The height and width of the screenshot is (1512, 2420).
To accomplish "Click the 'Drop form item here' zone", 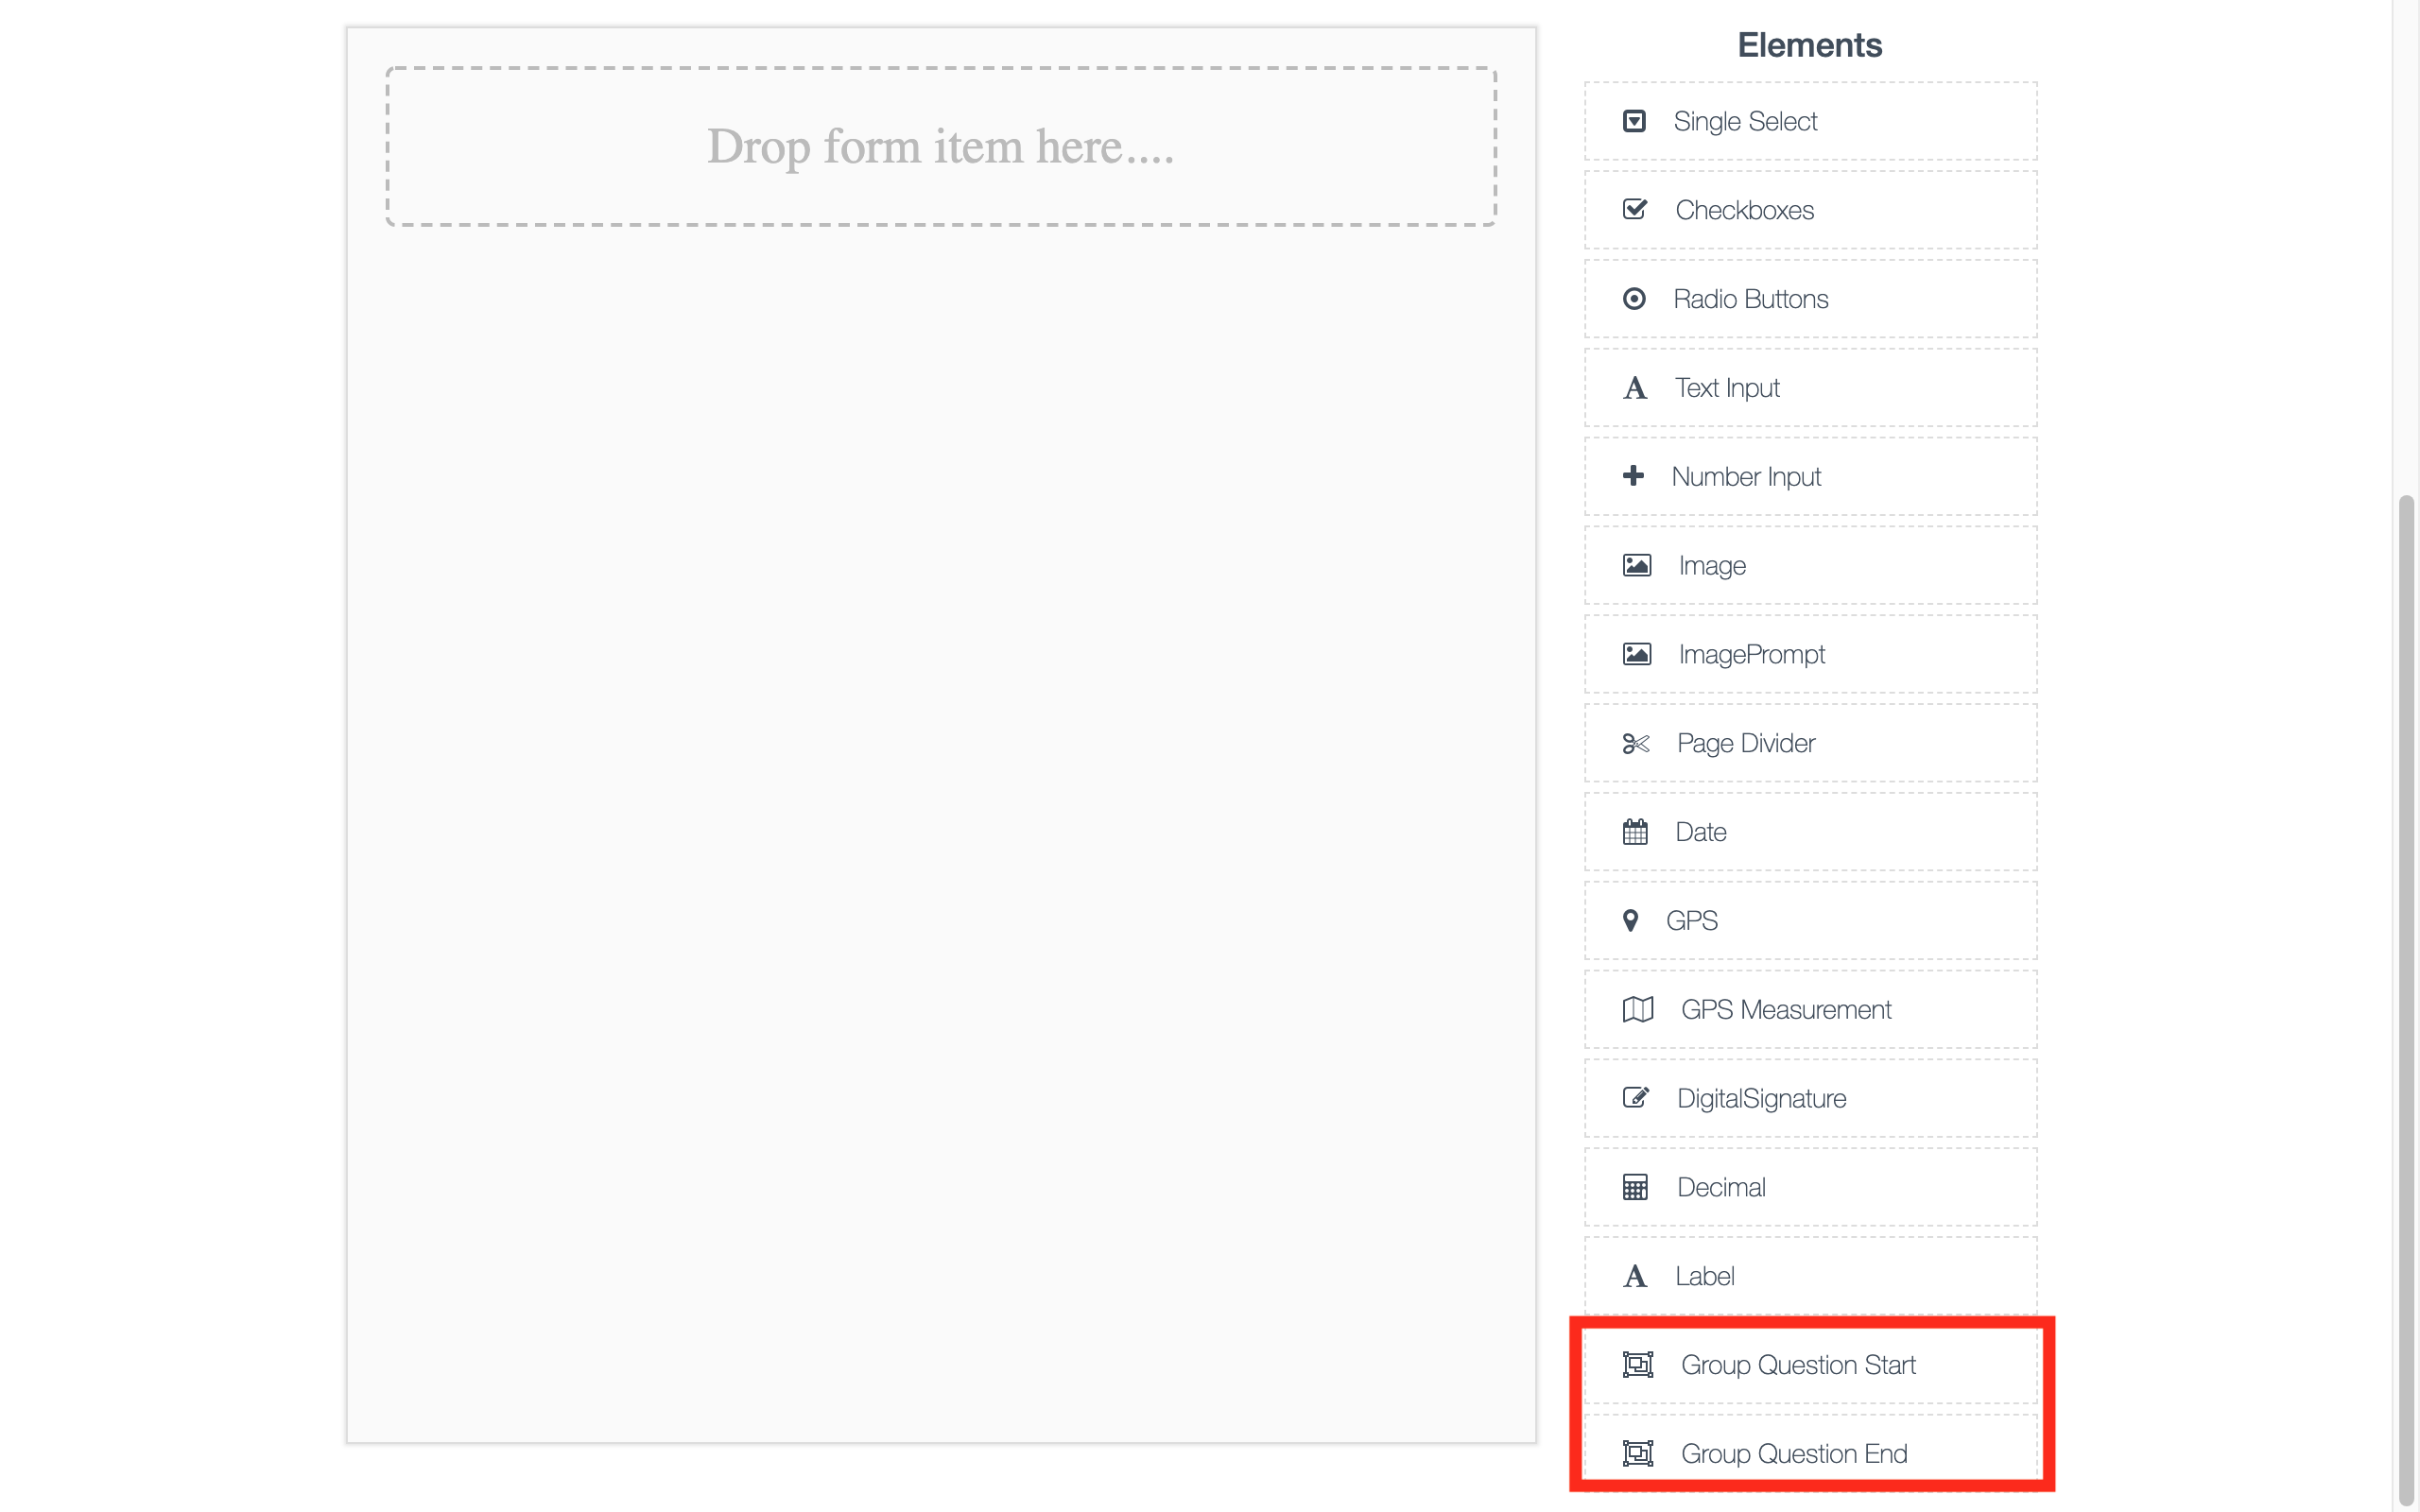I will pos(940,147).
